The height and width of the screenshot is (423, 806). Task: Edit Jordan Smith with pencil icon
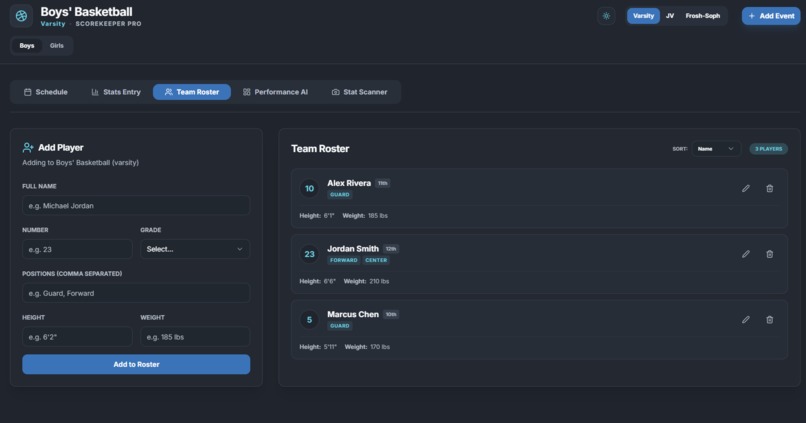click(x=745, y=254)
